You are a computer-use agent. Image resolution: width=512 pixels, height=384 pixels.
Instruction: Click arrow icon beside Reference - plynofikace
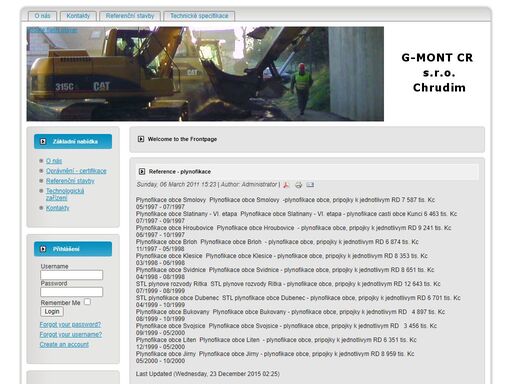point(142,171)
